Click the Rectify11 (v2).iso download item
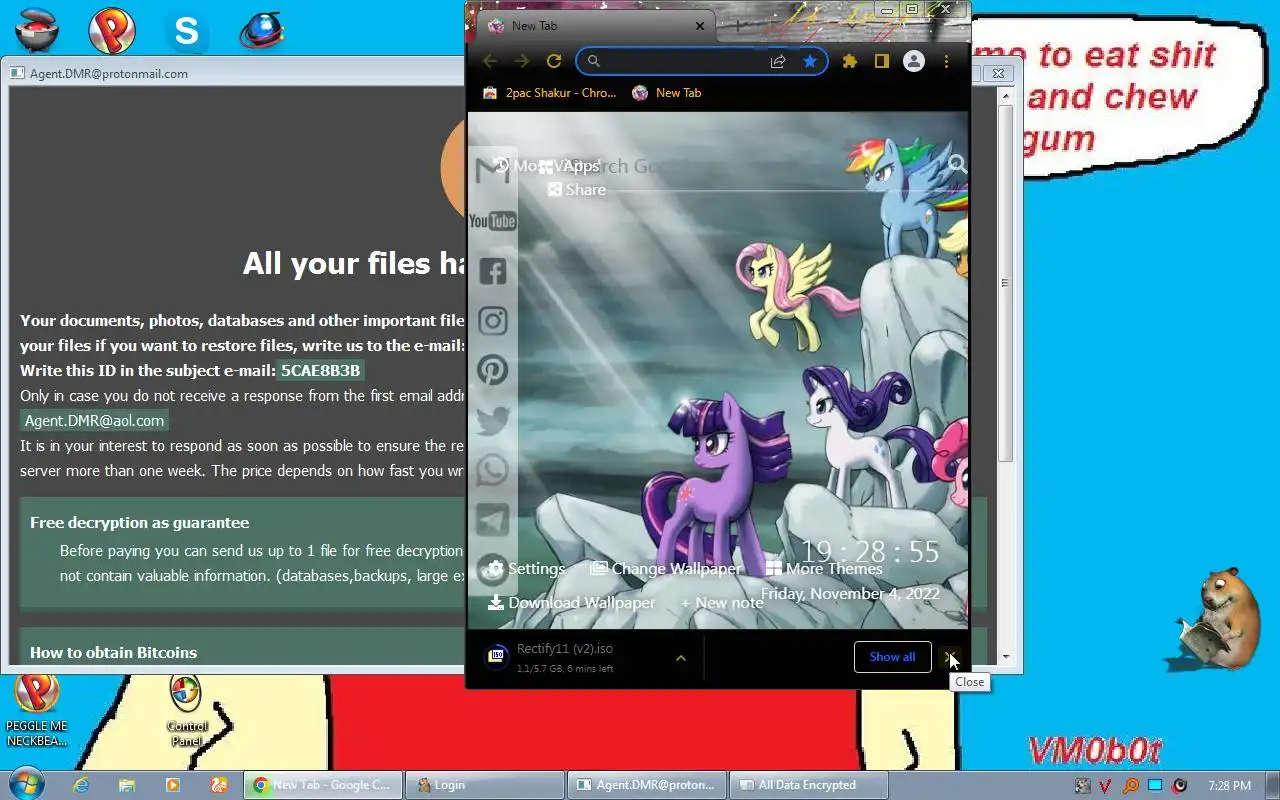Viewport: 1280px width, 800px height. tap(565, 657)
